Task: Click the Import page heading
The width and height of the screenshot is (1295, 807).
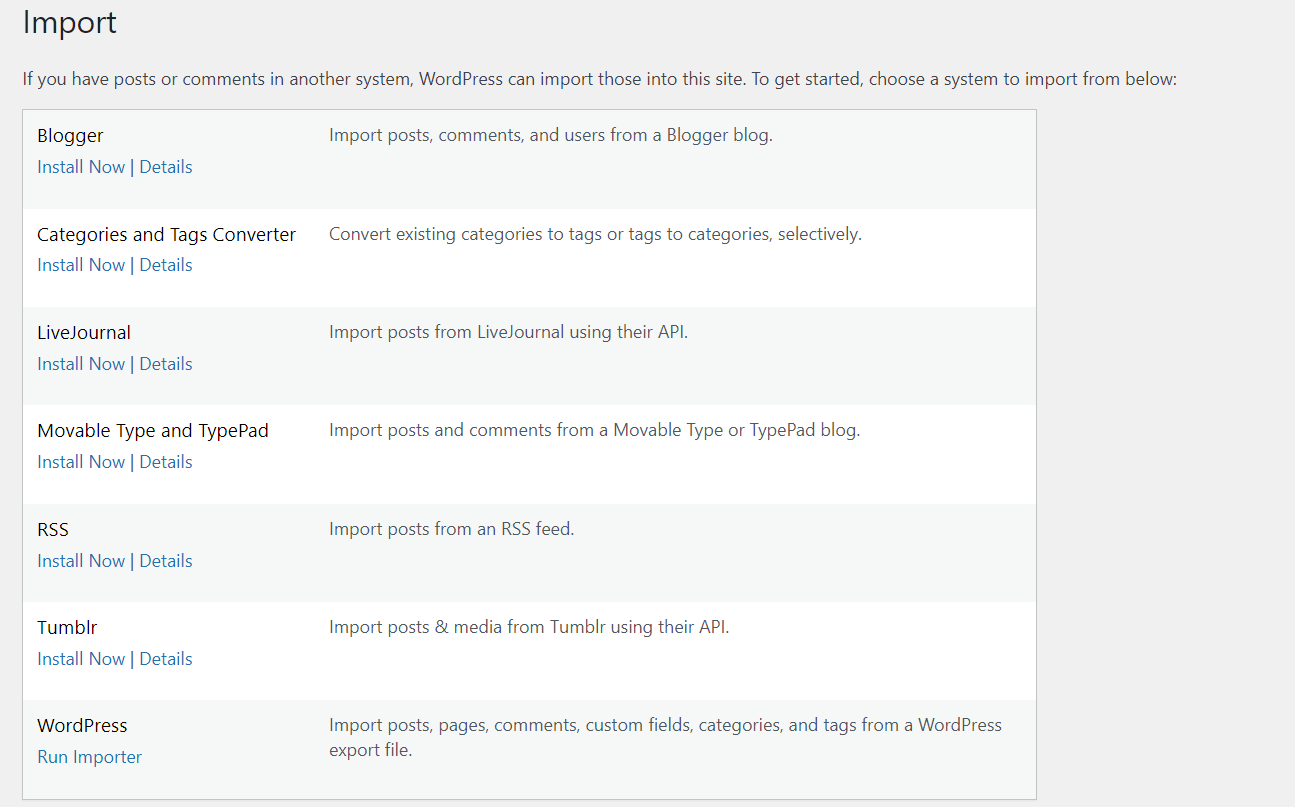Action: 69,22
